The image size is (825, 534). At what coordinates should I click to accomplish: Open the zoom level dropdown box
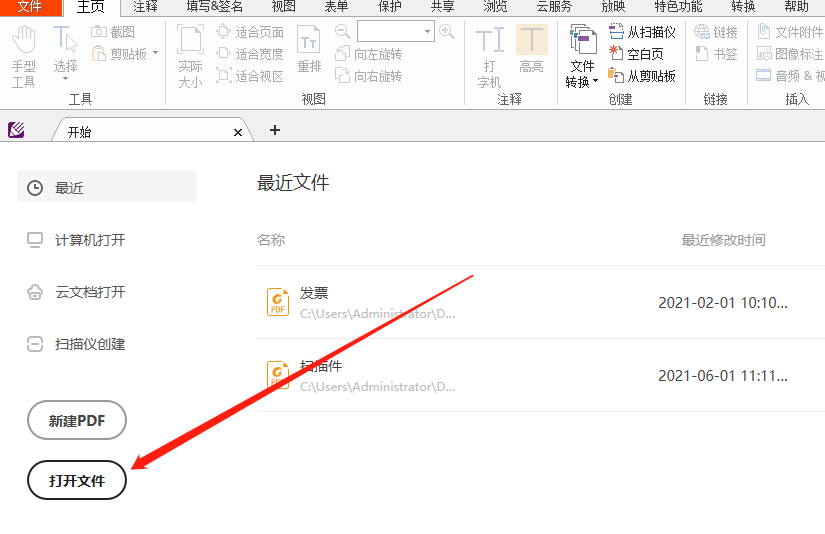coord(396,32)
